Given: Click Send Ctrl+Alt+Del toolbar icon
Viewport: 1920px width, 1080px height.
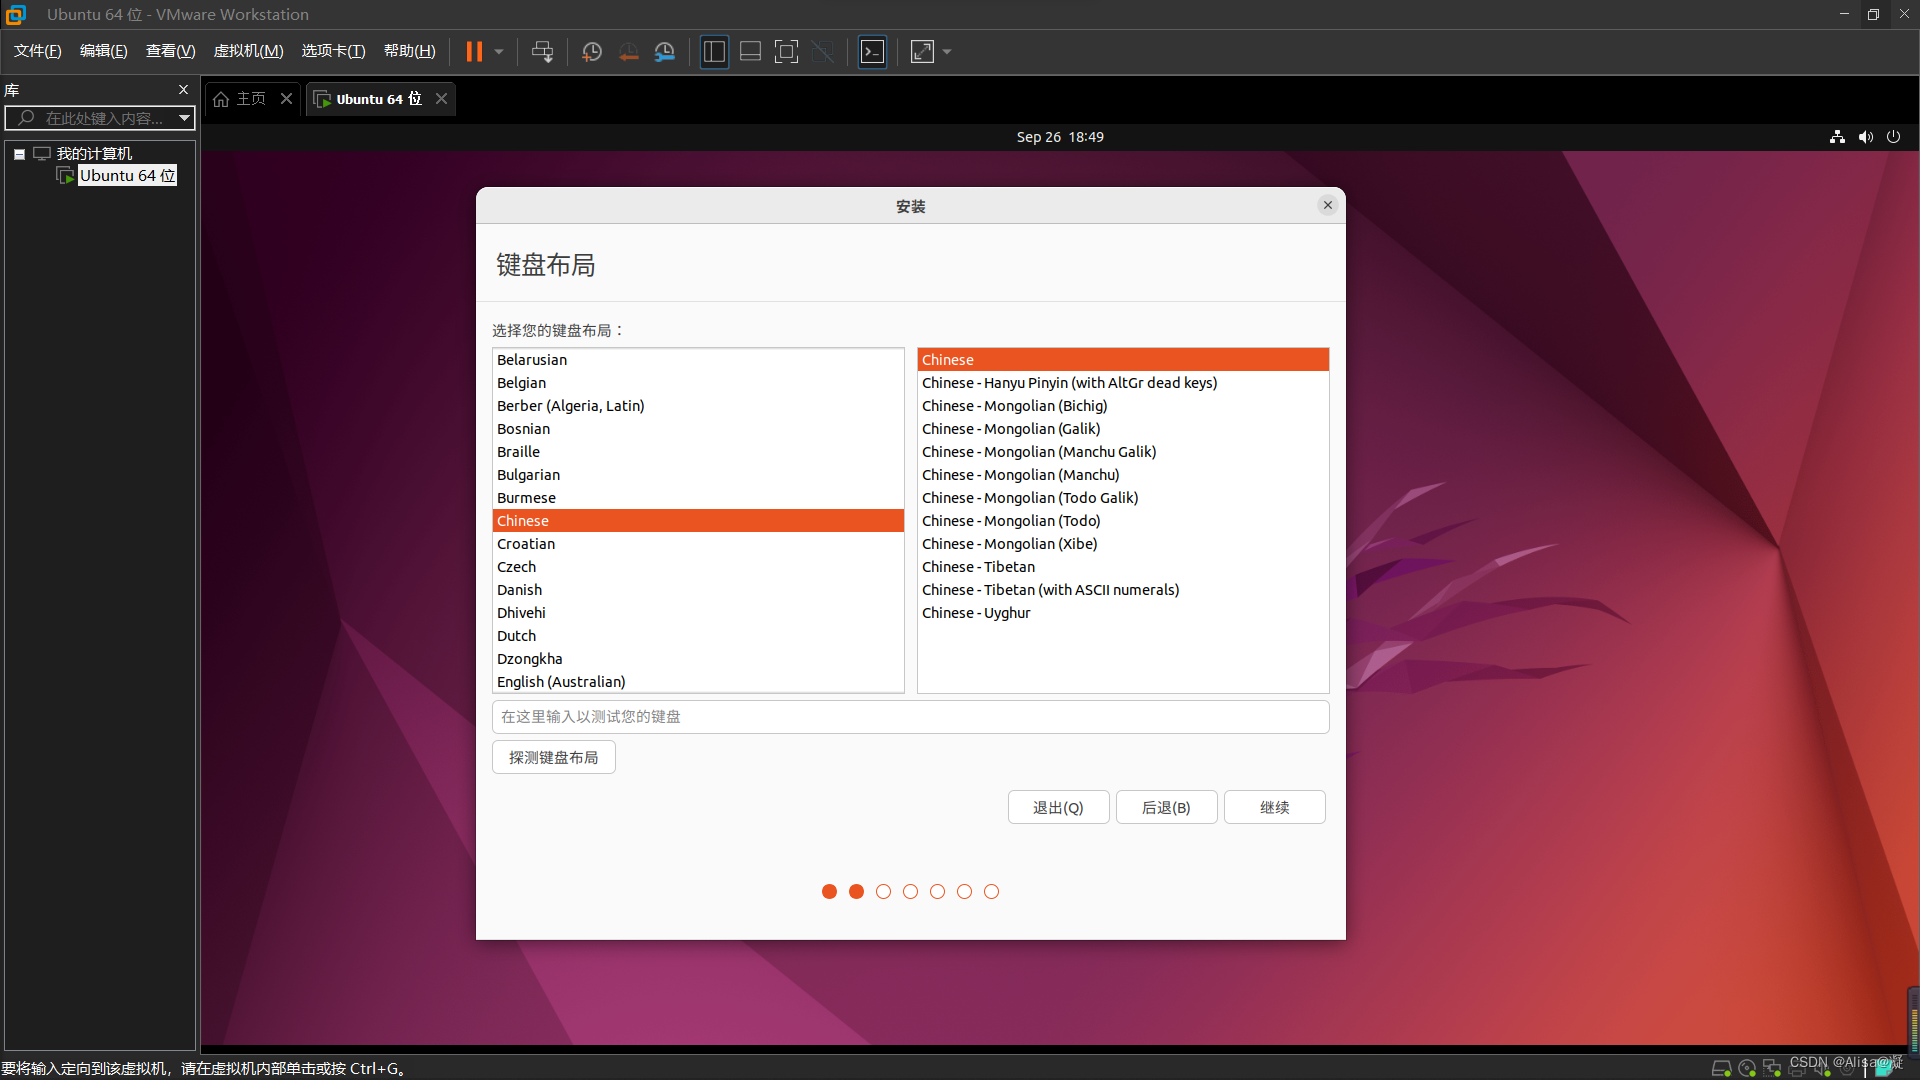Looking at the screenshot, I should (x=542, y=52).
